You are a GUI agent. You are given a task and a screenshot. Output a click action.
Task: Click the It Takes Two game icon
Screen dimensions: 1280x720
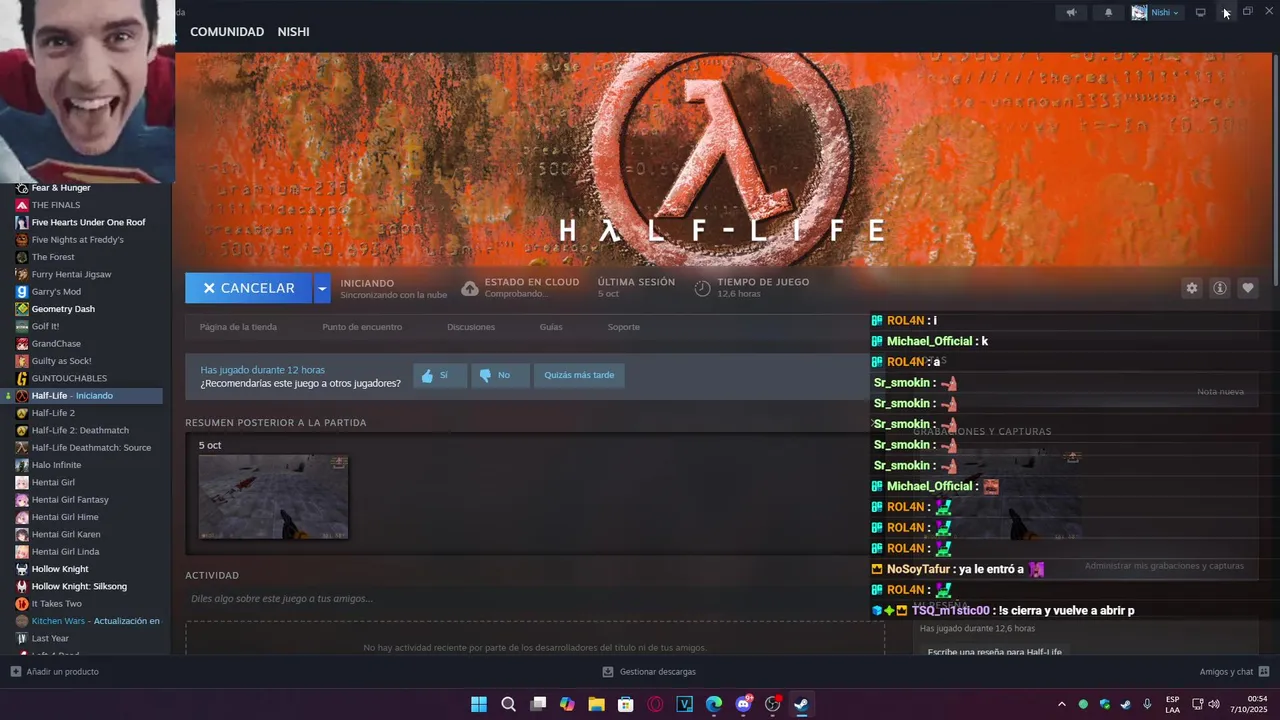(x=22, y=604)
